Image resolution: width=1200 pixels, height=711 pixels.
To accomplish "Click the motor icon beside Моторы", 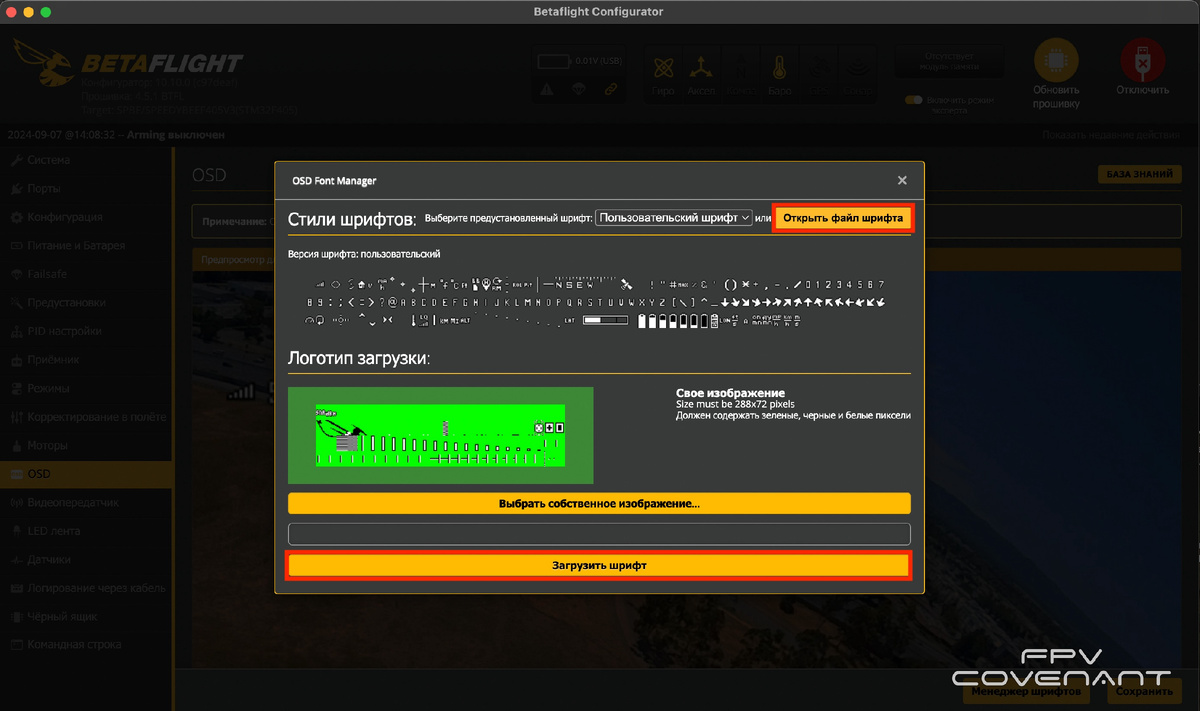I will coord(16,445).
